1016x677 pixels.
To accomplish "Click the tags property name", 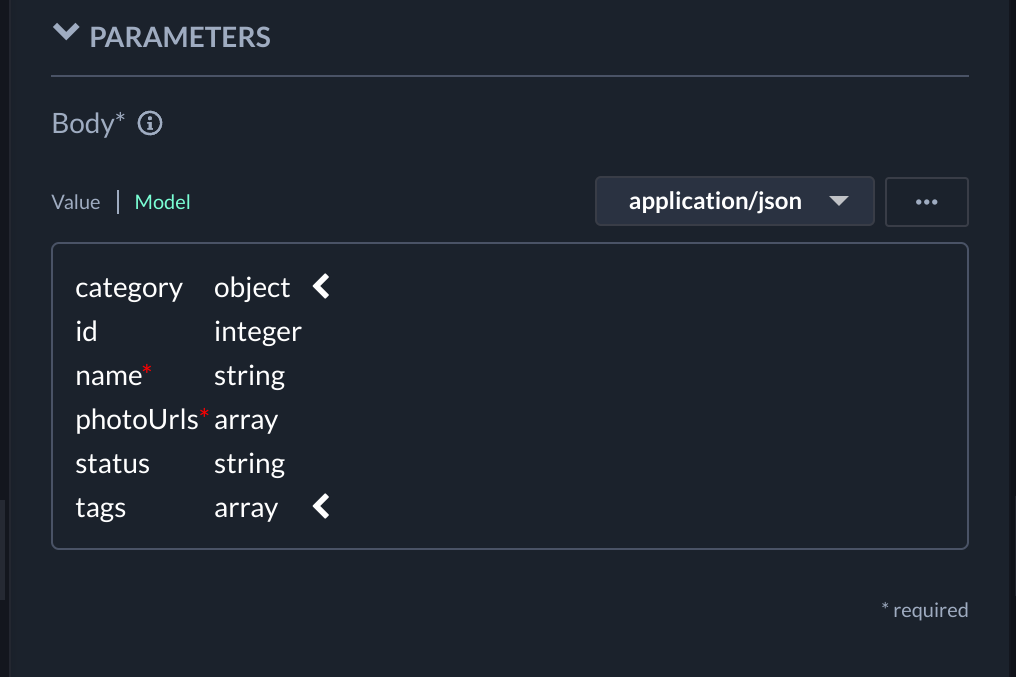I will 101,508.
